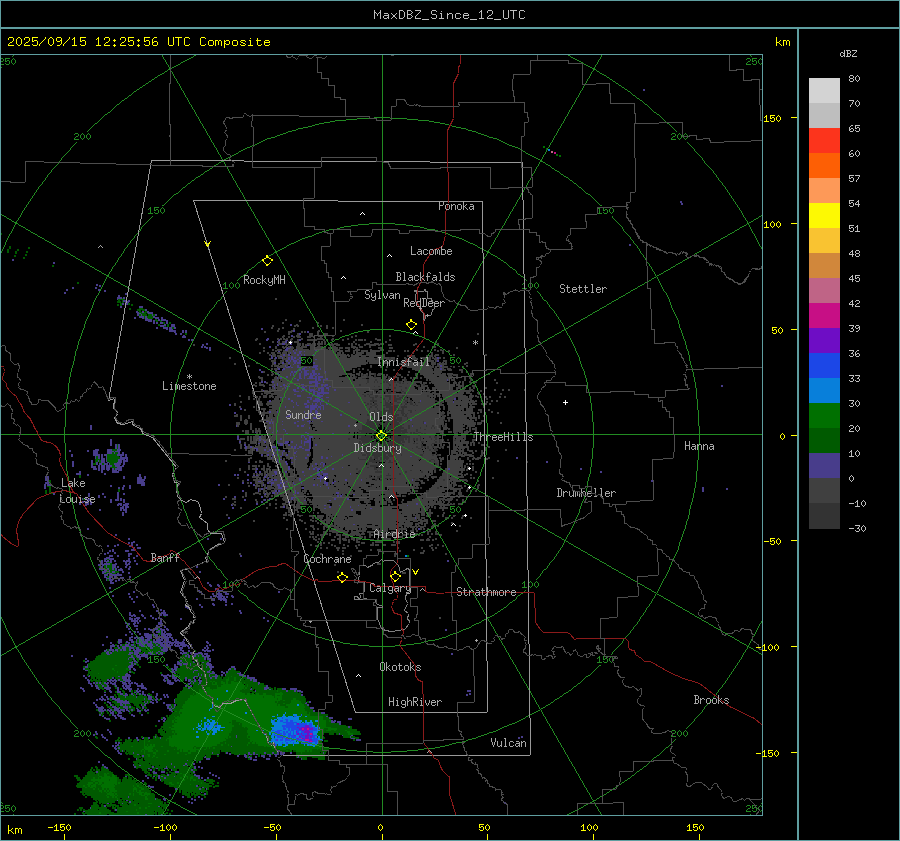This screenshot has width=900, height=841.
Task: Click the yellow diamond marker beside RockyMH
Action: tap(267, 261)
